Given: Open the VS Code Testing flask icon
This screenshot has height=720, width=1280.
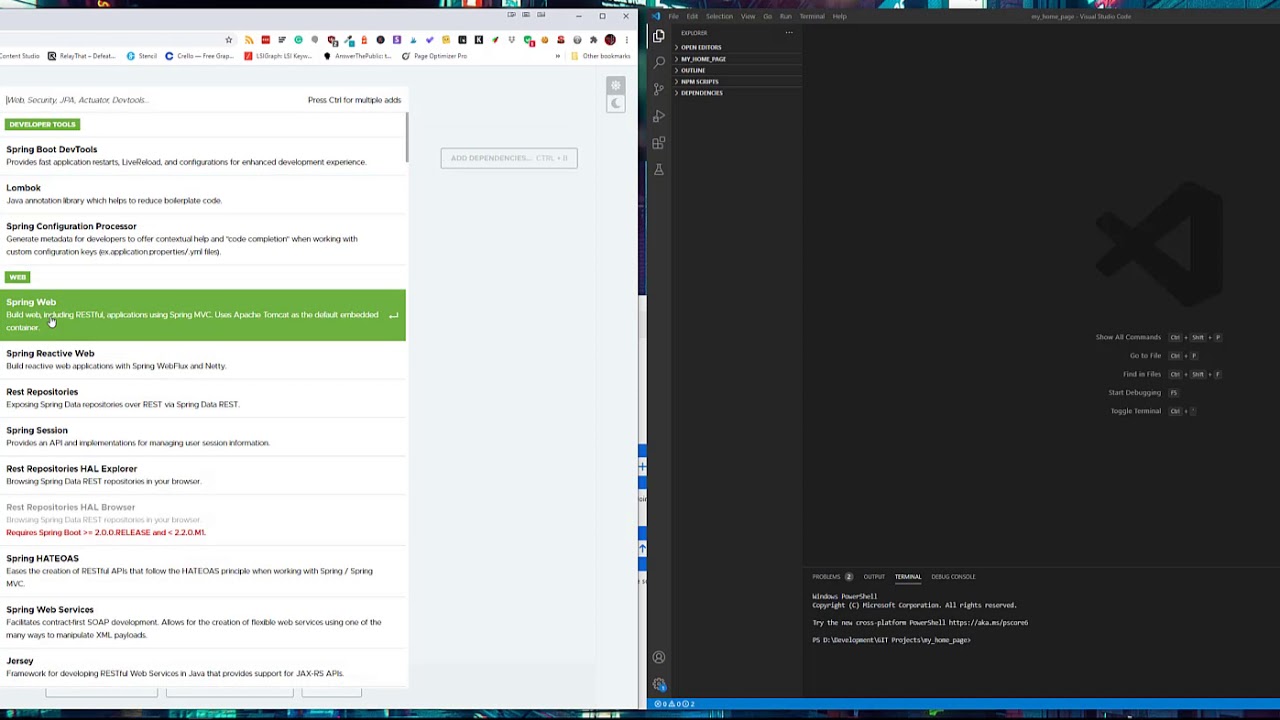Looking at the screenshot, I should coord(658,170).
